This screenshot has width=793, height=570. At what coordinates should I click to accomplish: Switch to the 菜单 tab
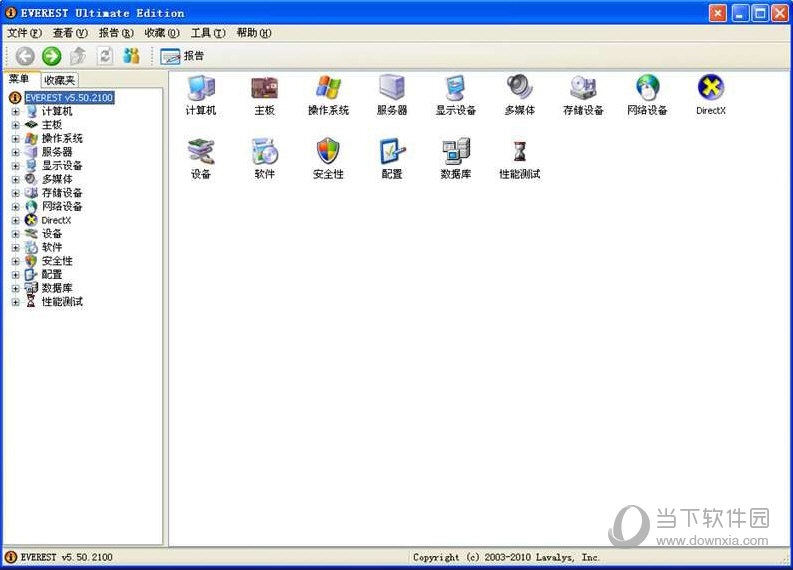tap(19, 79)
